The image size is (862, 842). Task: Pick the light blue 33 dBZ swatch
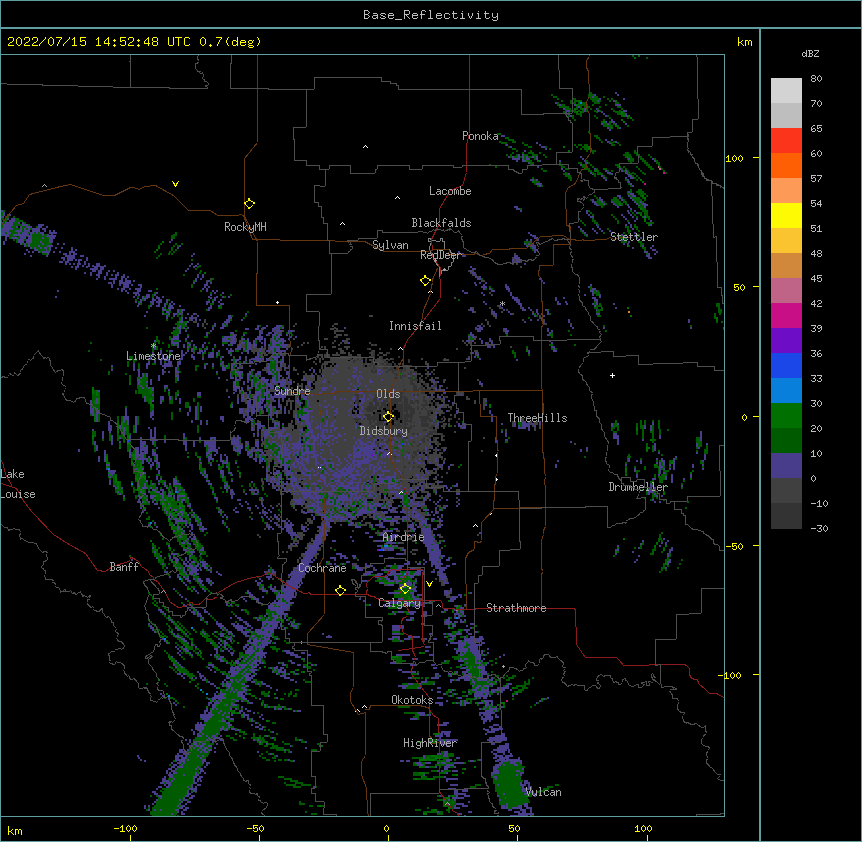point(786,391)
